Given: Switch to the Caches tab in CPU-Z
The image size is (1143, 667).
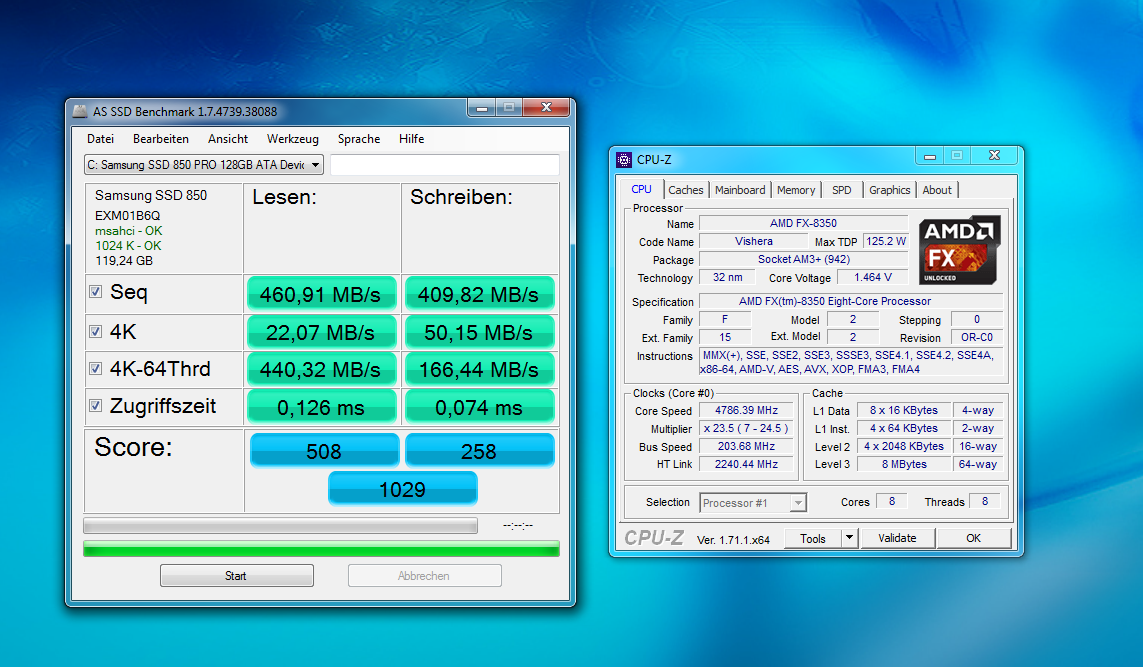Looking at the screenshot, I should pos(686,190).
